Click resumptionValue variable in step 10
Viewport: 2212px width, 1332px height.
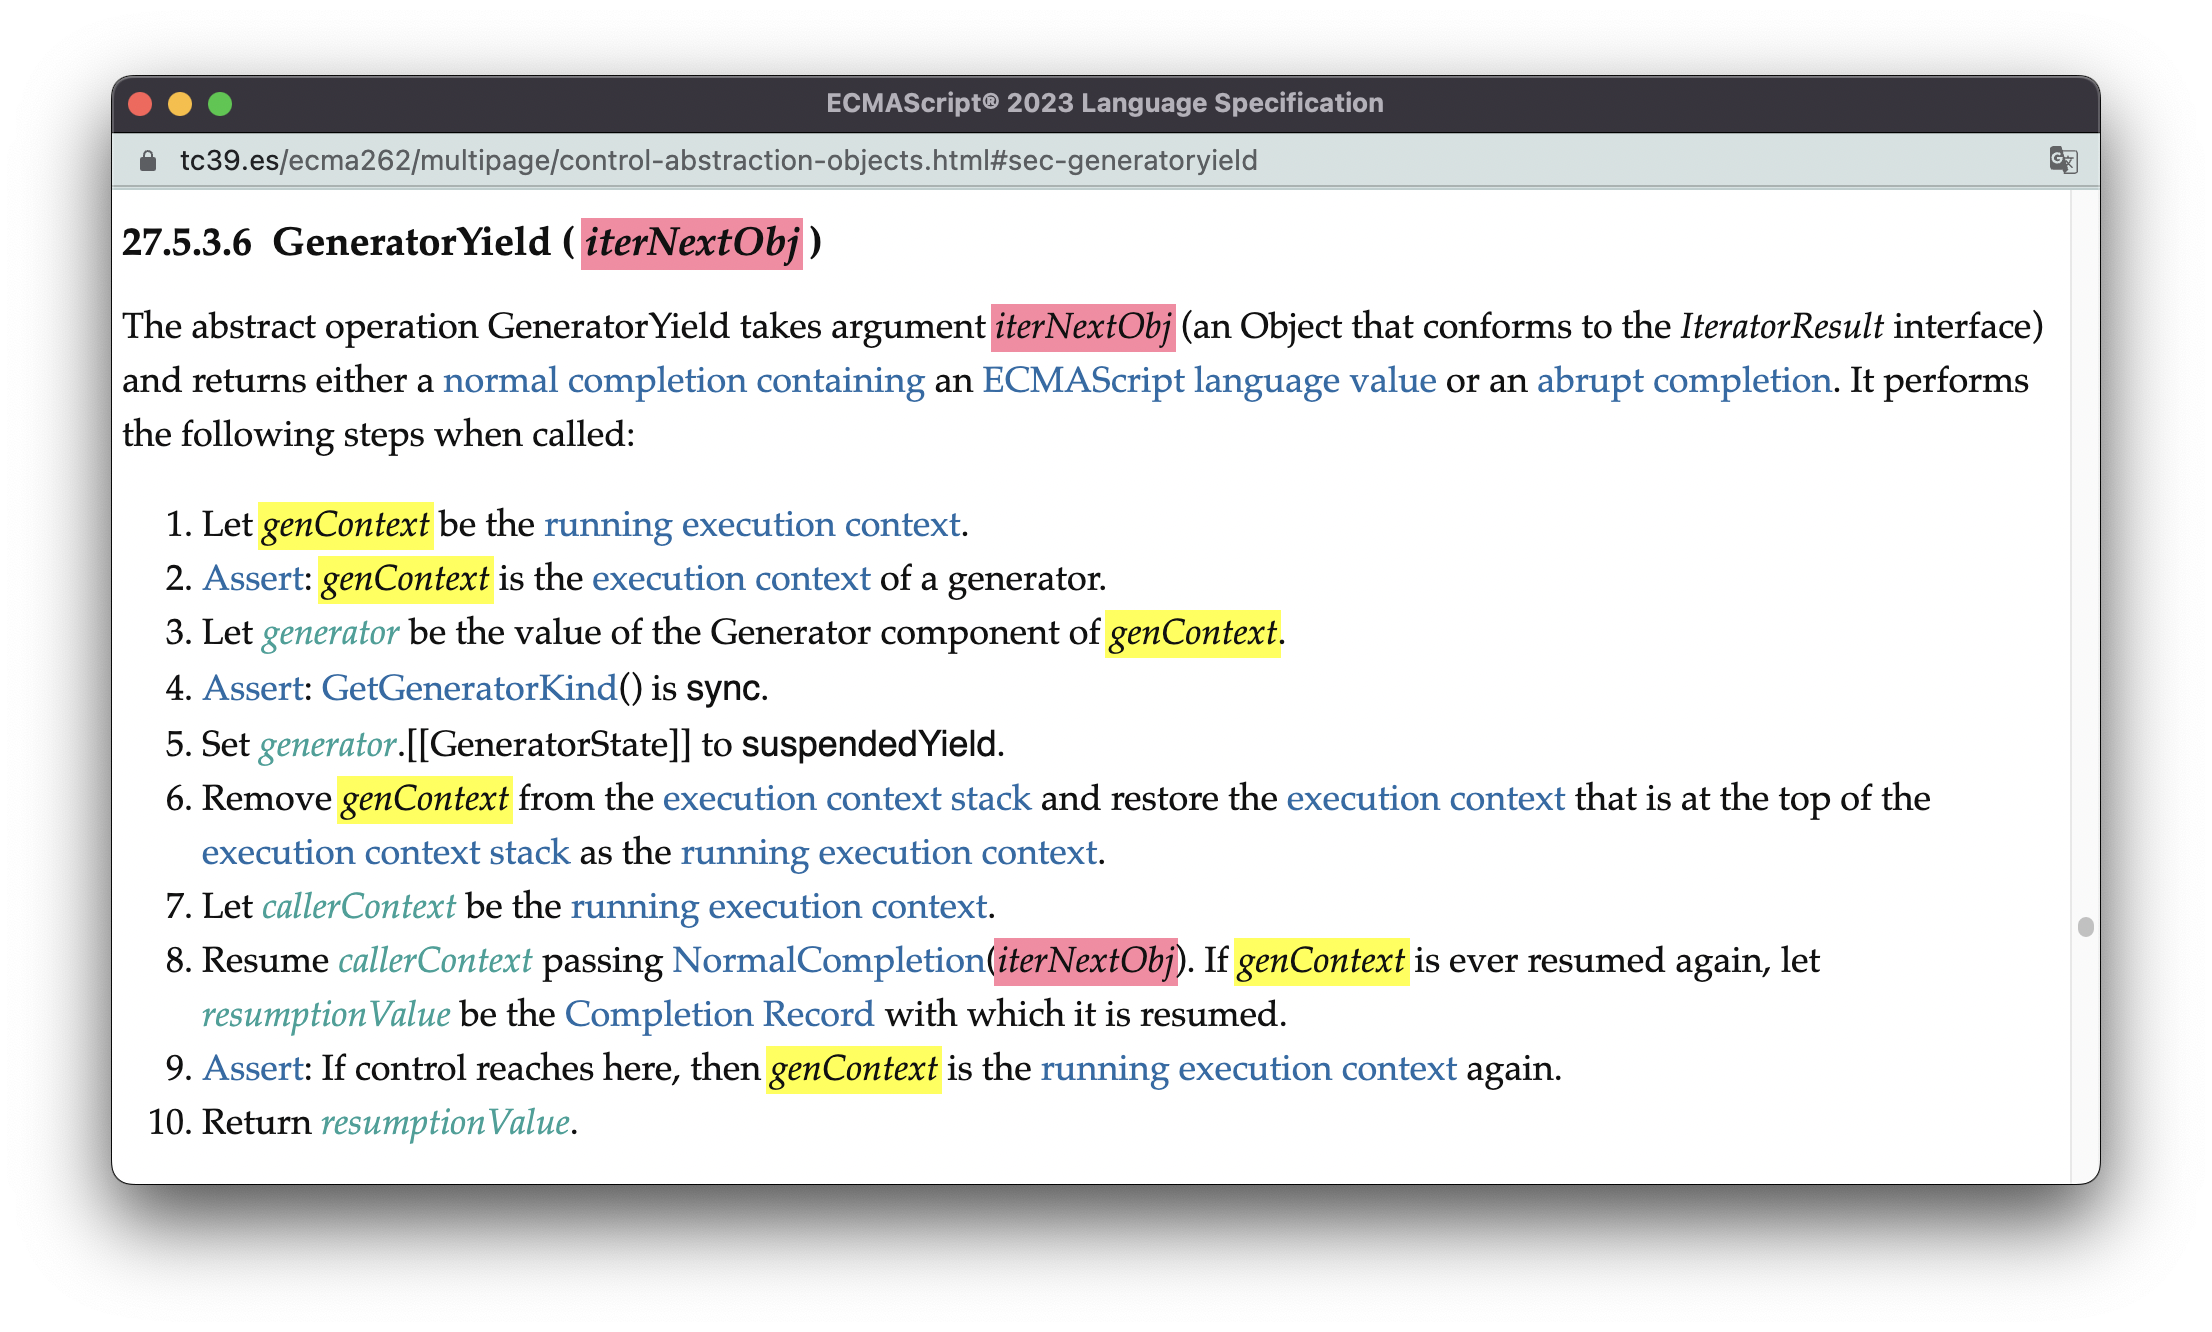(x=446, y=1123)
